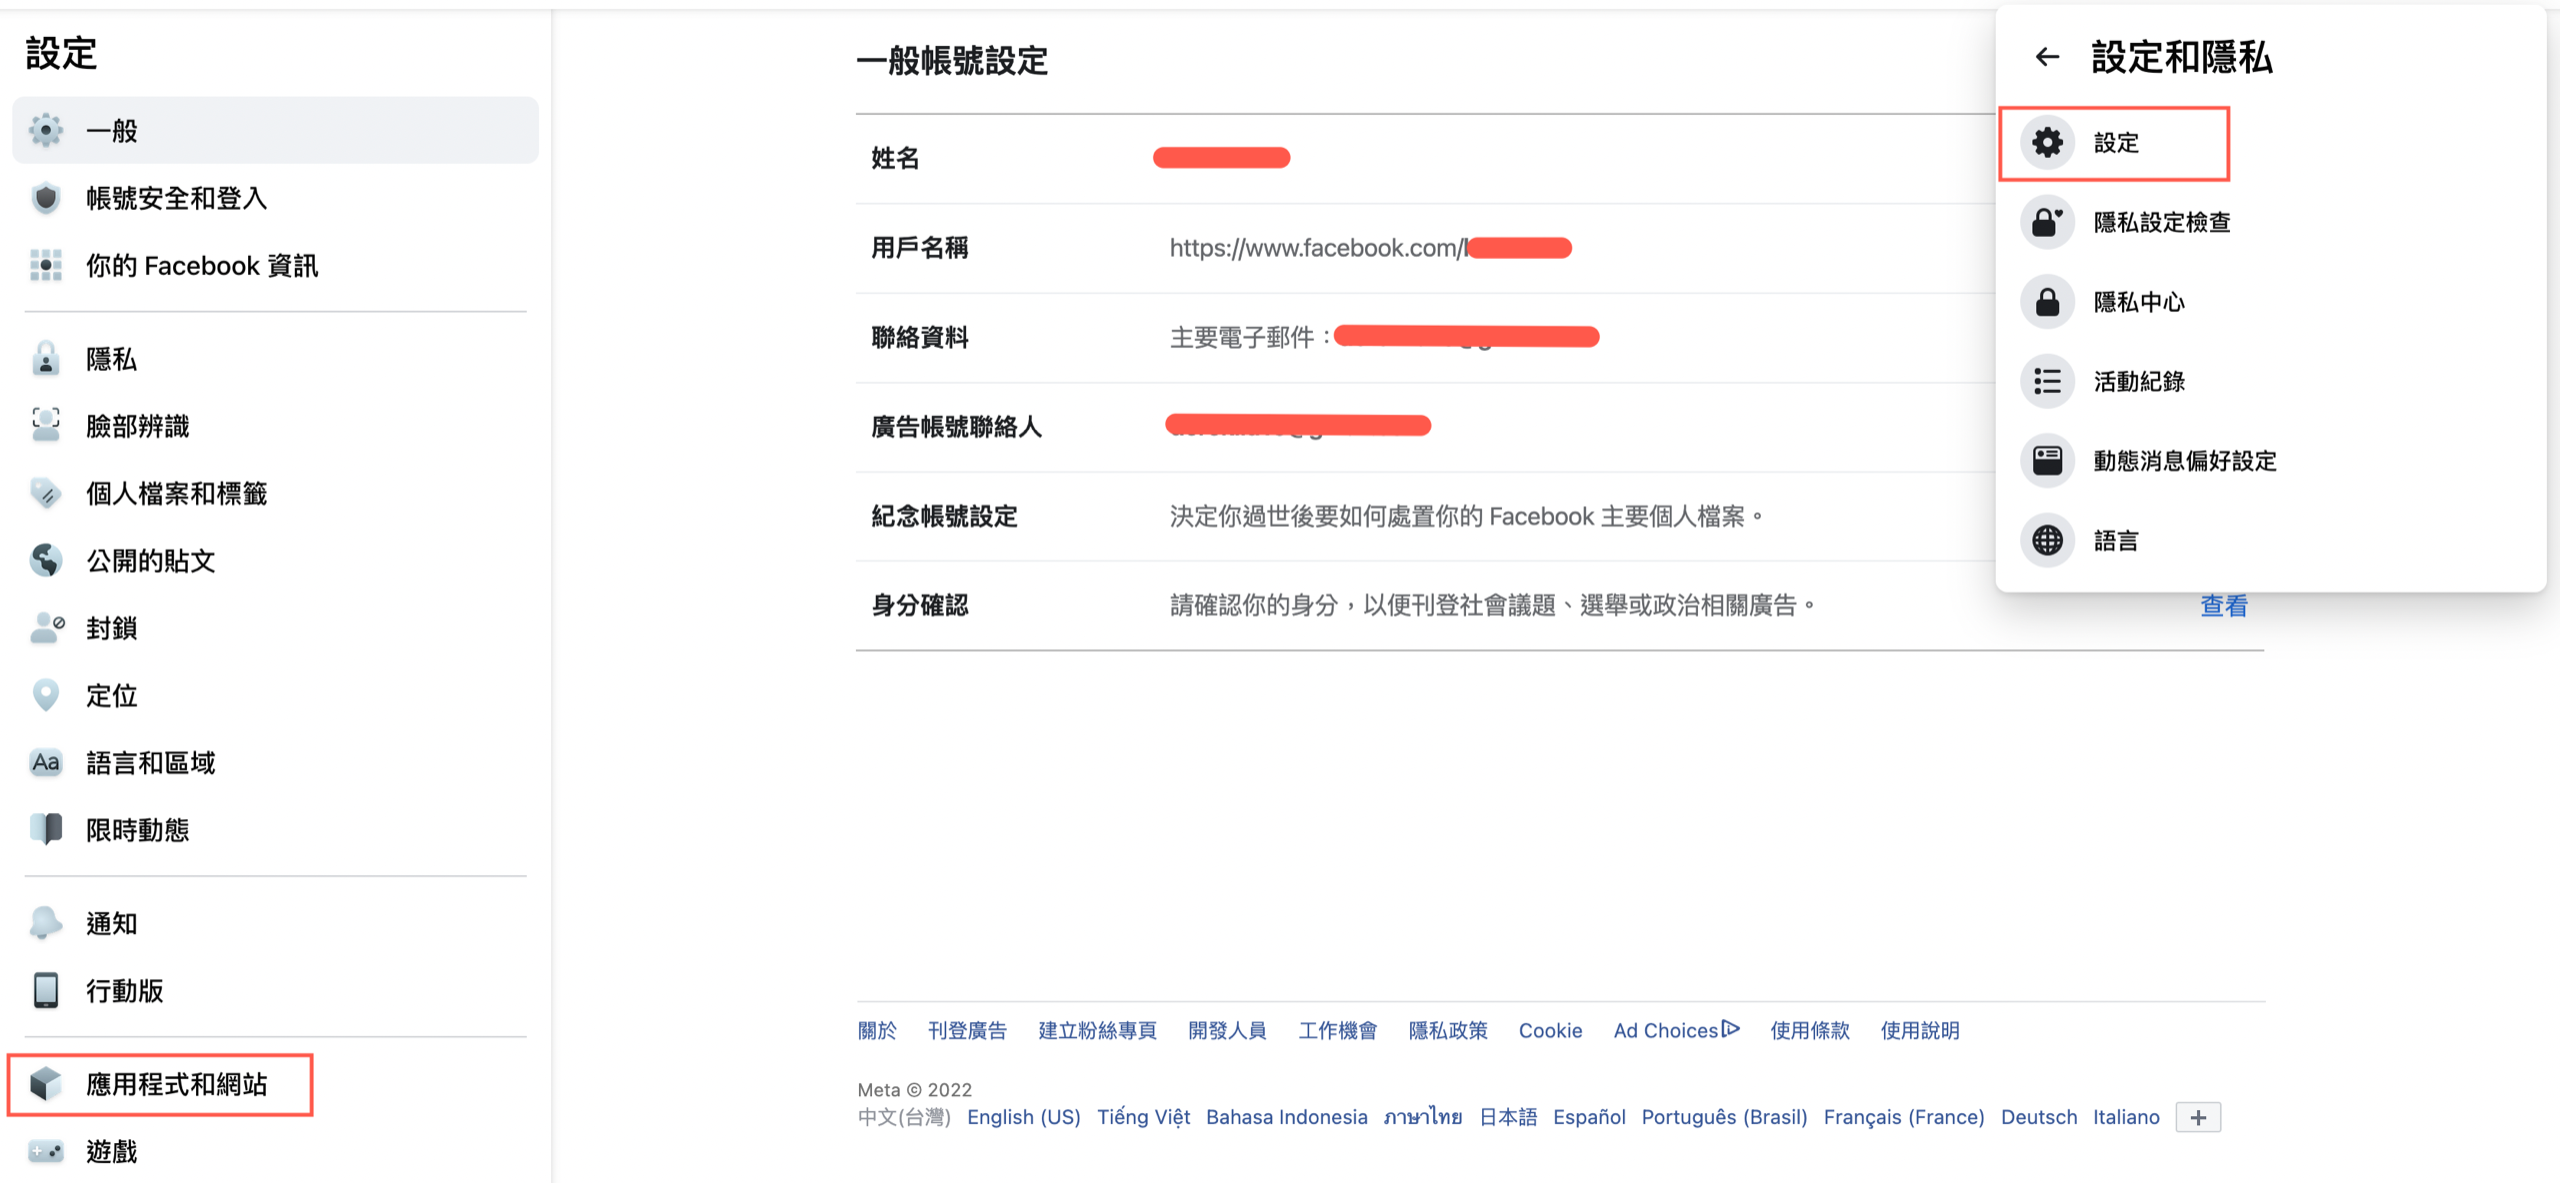Click the facebook.com profile URL text
The height and width of the screenshot is (1183, 2560).
point(1318,248)
